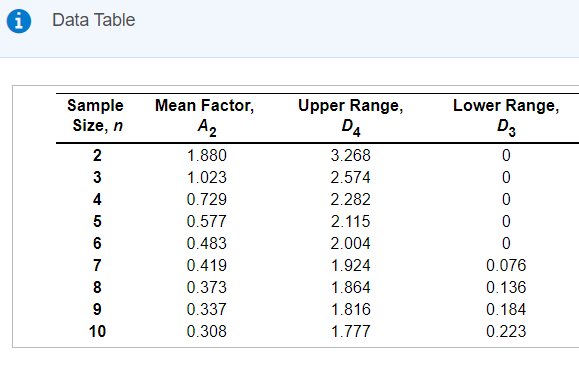Click the A2 value 0.483

pos(207,243)
